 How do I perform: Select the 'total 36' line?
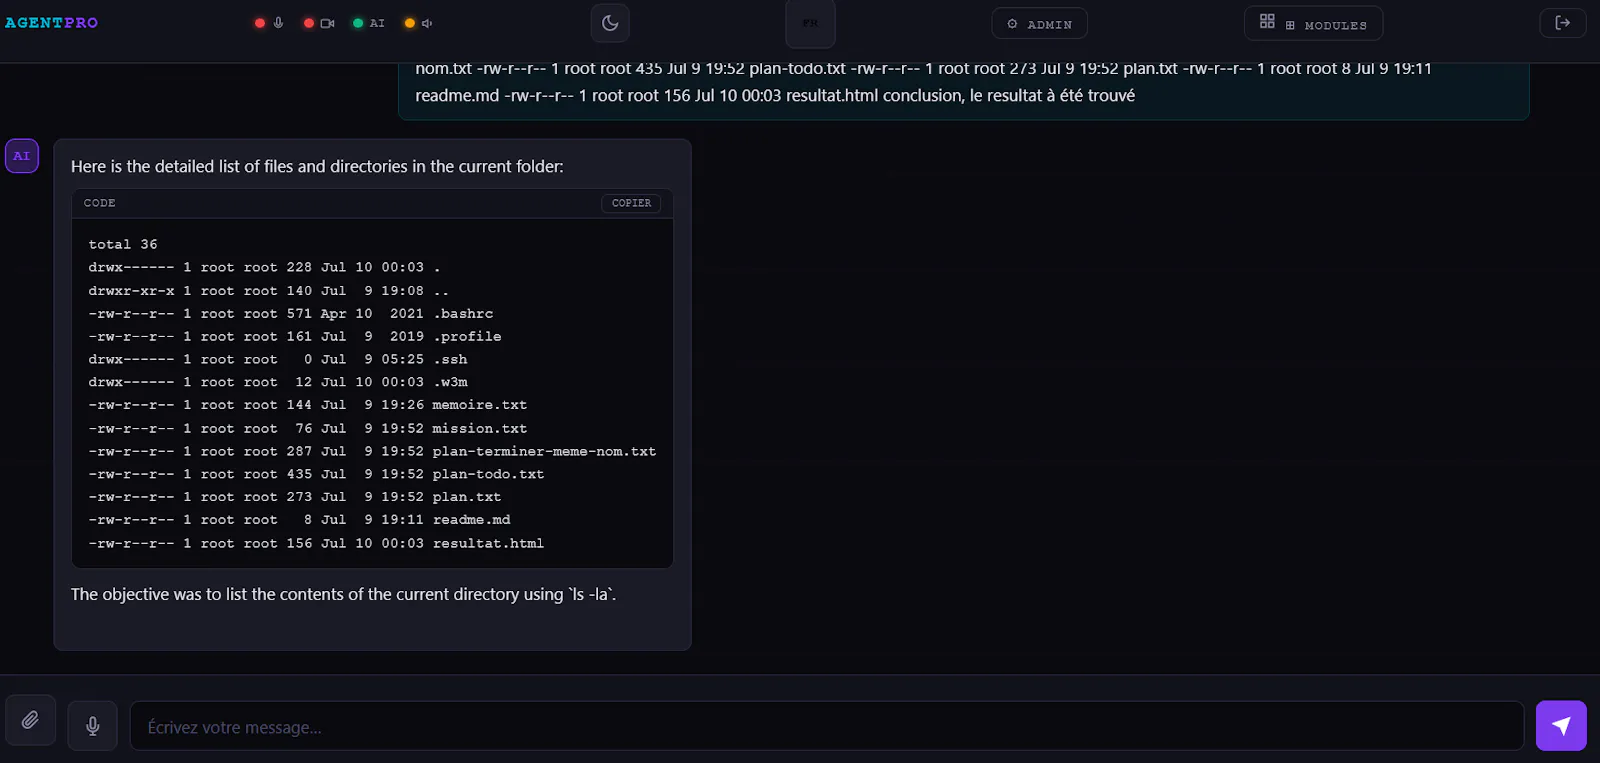tap(123, 244)
